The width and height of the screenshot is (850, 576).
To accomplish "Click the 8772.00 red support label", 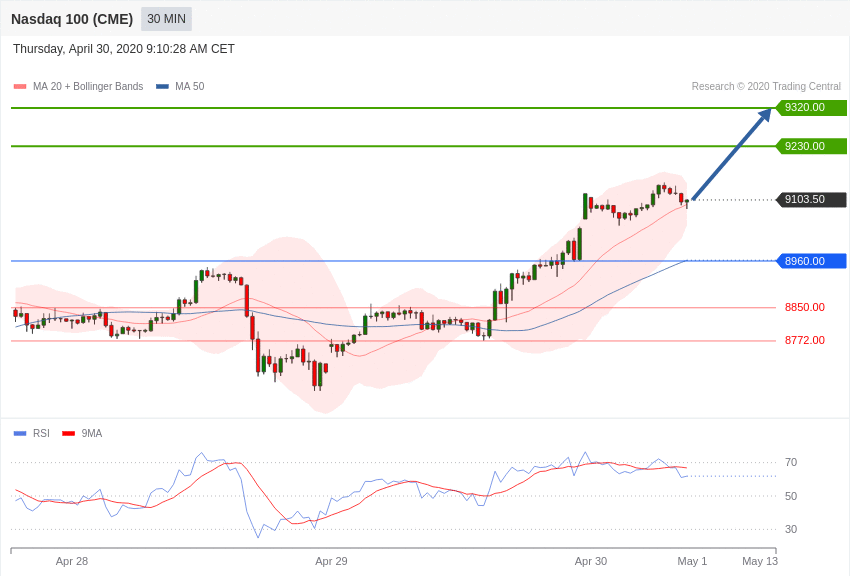I will [x=804, y=340].
